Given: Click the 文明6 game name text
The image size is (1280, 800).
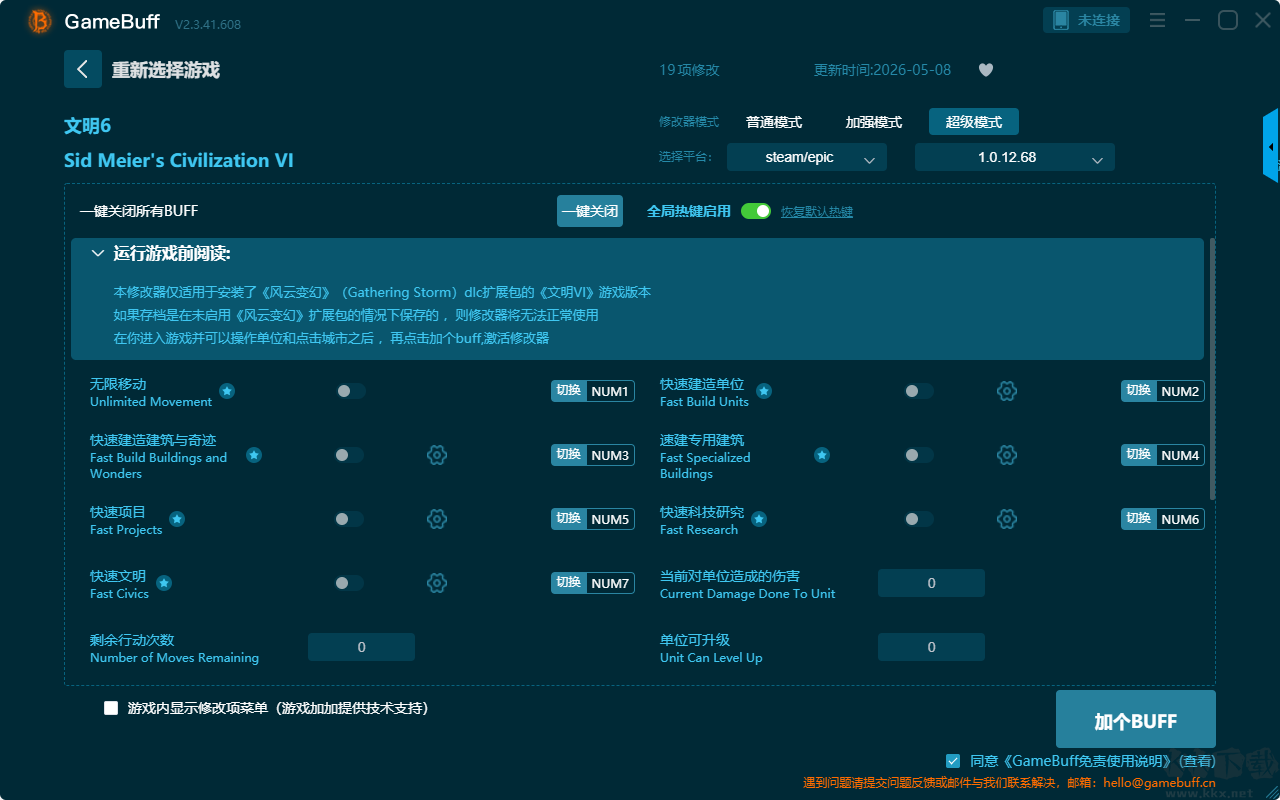Looking at the screenshot, I should 87,126.
